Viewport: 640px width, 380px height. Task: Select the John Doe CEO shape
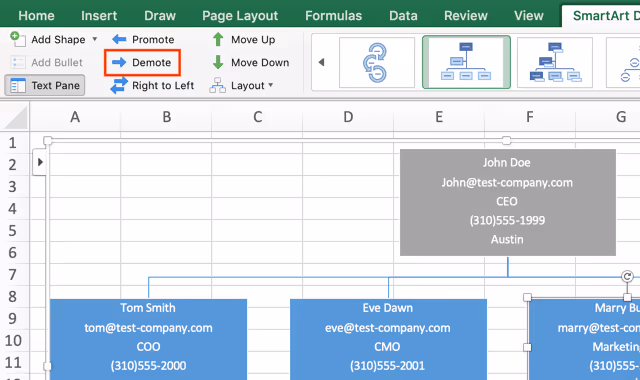[508, 202]
